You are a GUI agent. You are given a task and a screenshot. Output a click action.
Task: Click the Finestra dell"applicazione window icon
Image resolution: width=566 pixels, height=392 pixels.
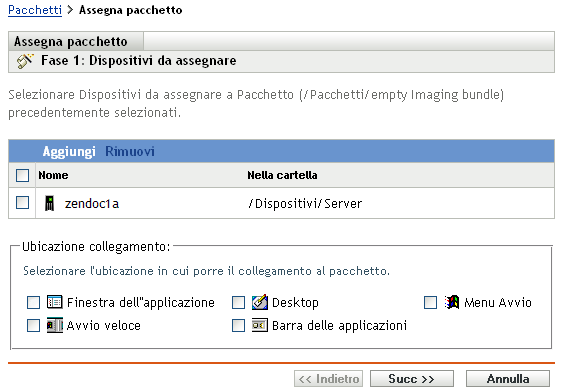point(55,302)
